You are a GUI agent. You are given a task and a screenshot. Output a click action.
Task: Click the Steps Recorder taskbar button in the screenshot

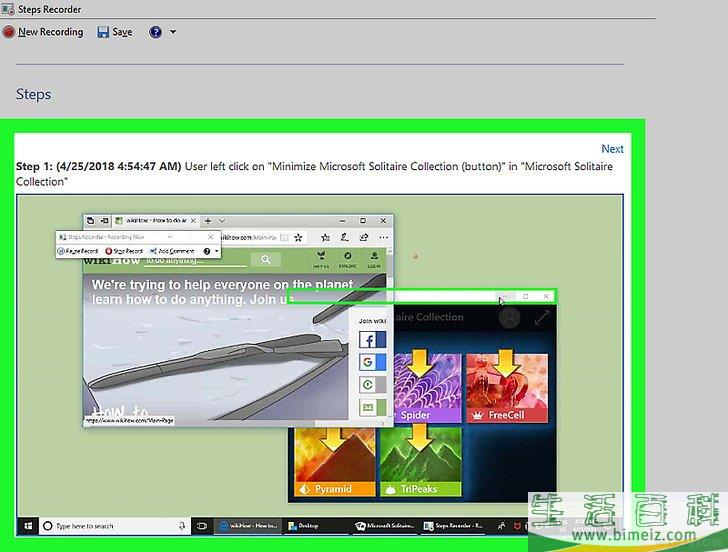pos(454,526)
